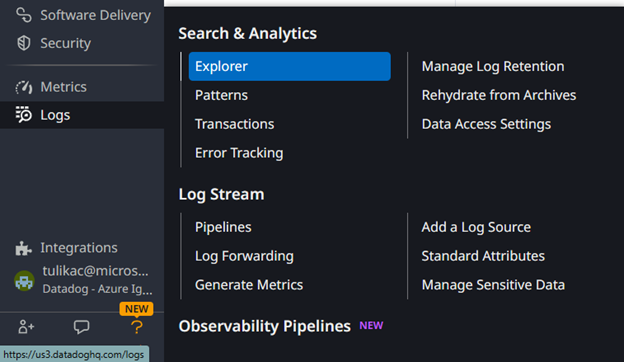Image resolution: width=624 pixels, height=362 pixels.
Task: Open the help question mark icon
Action: click(x=136, y=327)
